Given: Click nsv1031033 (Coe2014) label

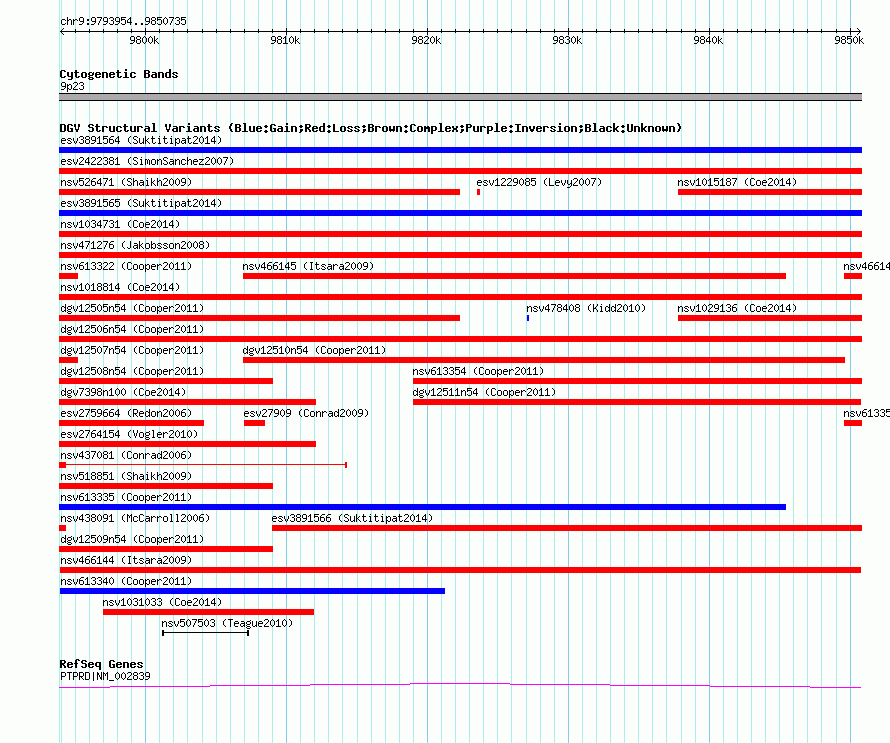Looking at the screenshot, I should coord(162,602).
